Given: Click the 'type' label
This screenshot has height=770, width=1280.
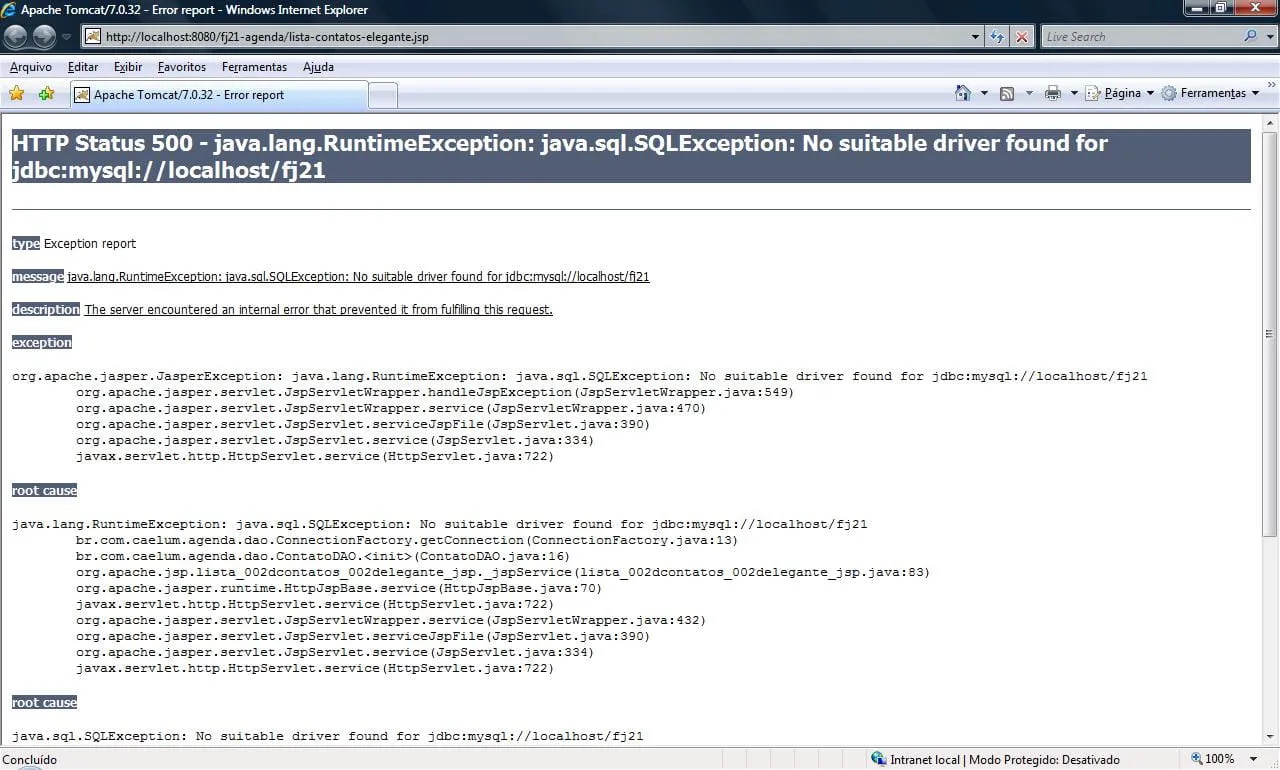Looking at the screenshot, I should pos(26,243).
